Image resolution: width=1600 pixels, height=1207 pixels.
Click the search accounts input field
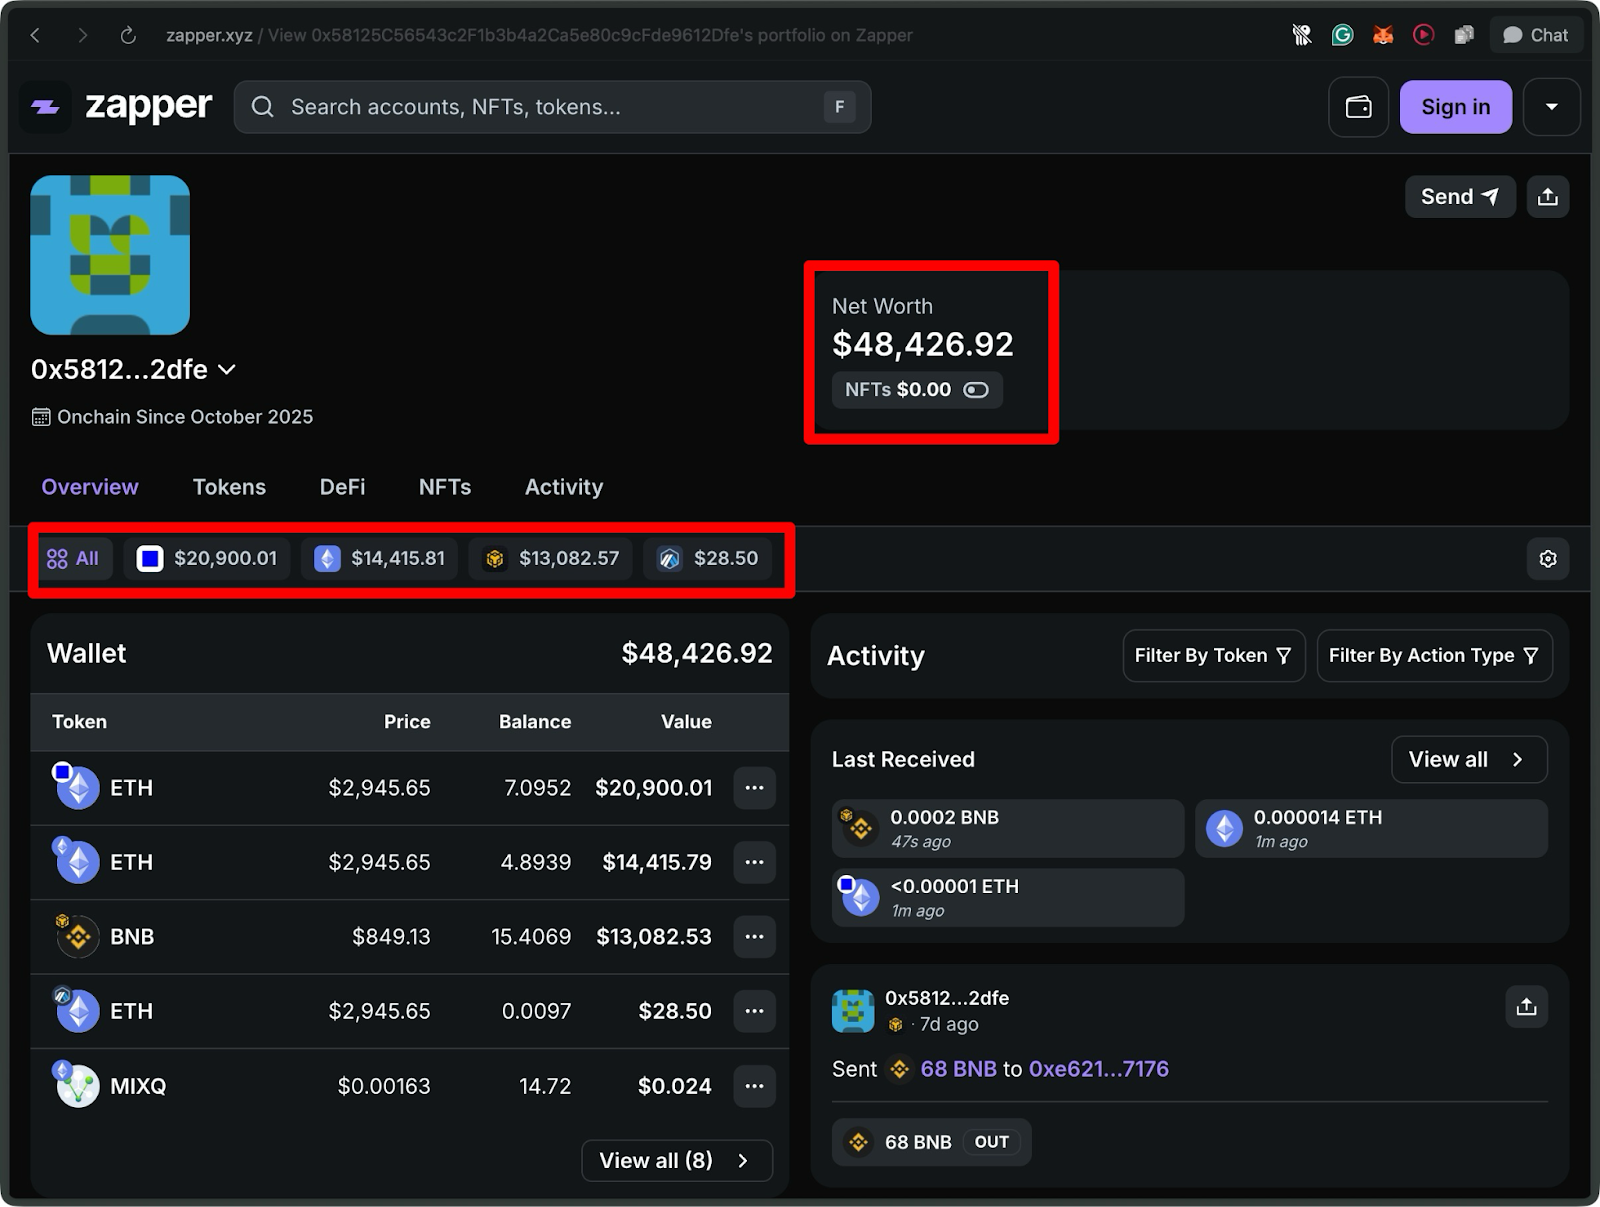552,107
